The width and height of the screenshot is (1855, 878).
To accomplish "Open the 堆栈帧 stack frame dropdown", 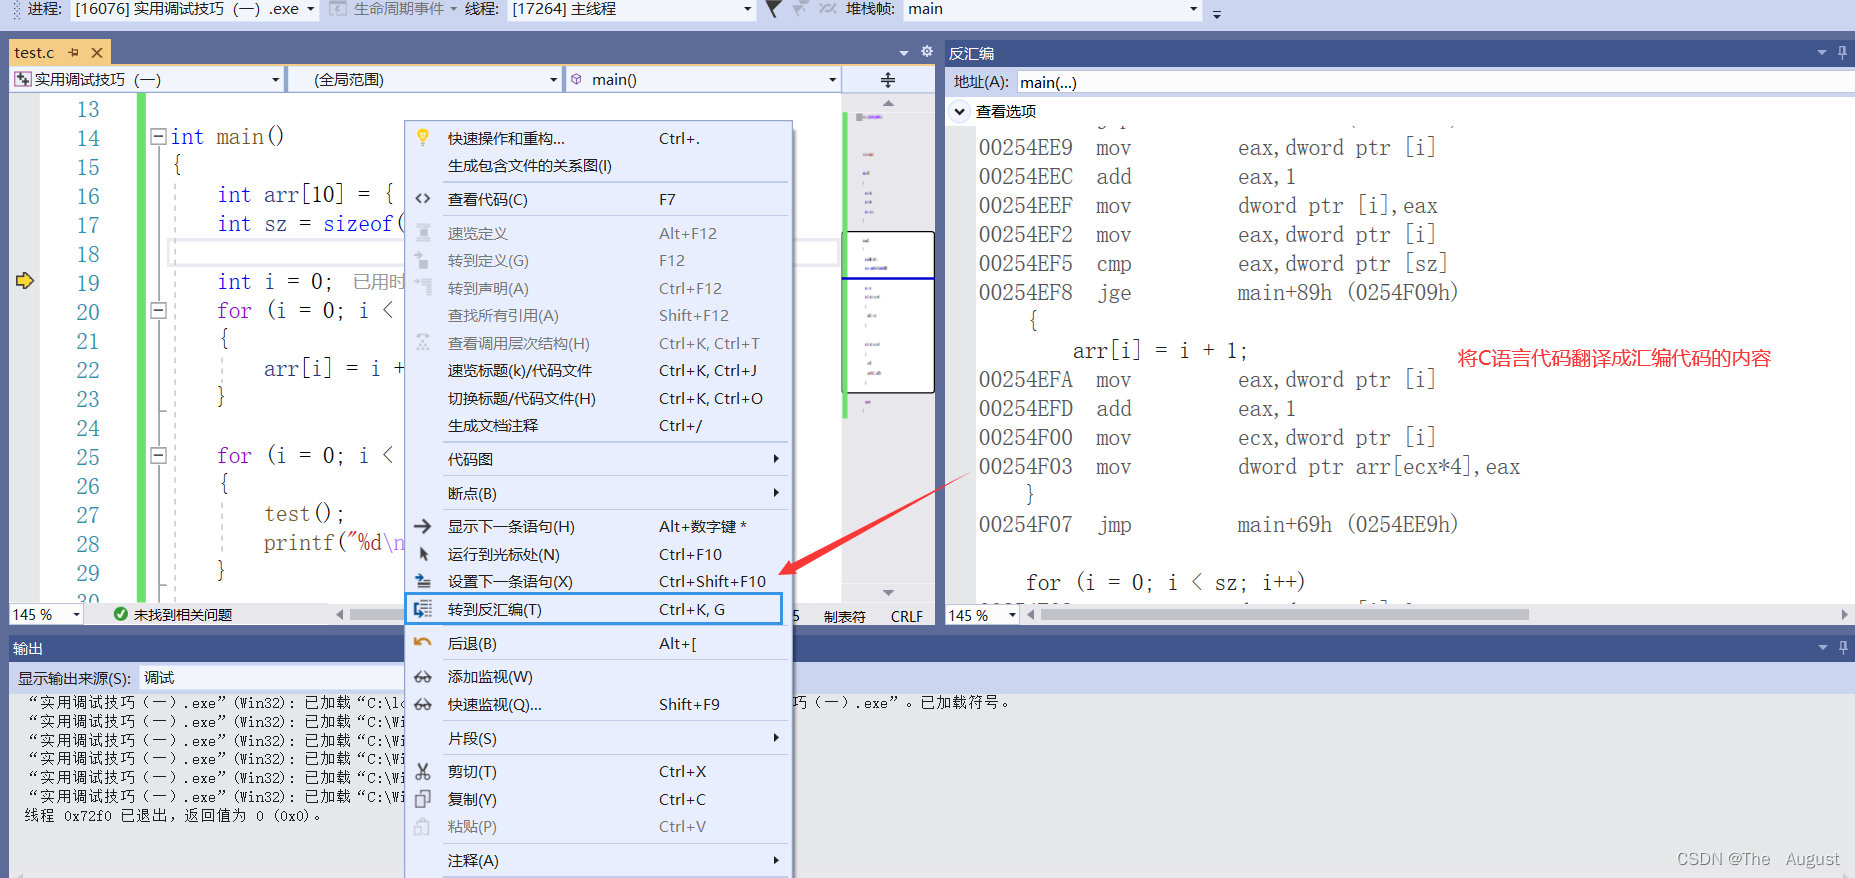I will pyautogui.click(x=1193, y=9).
